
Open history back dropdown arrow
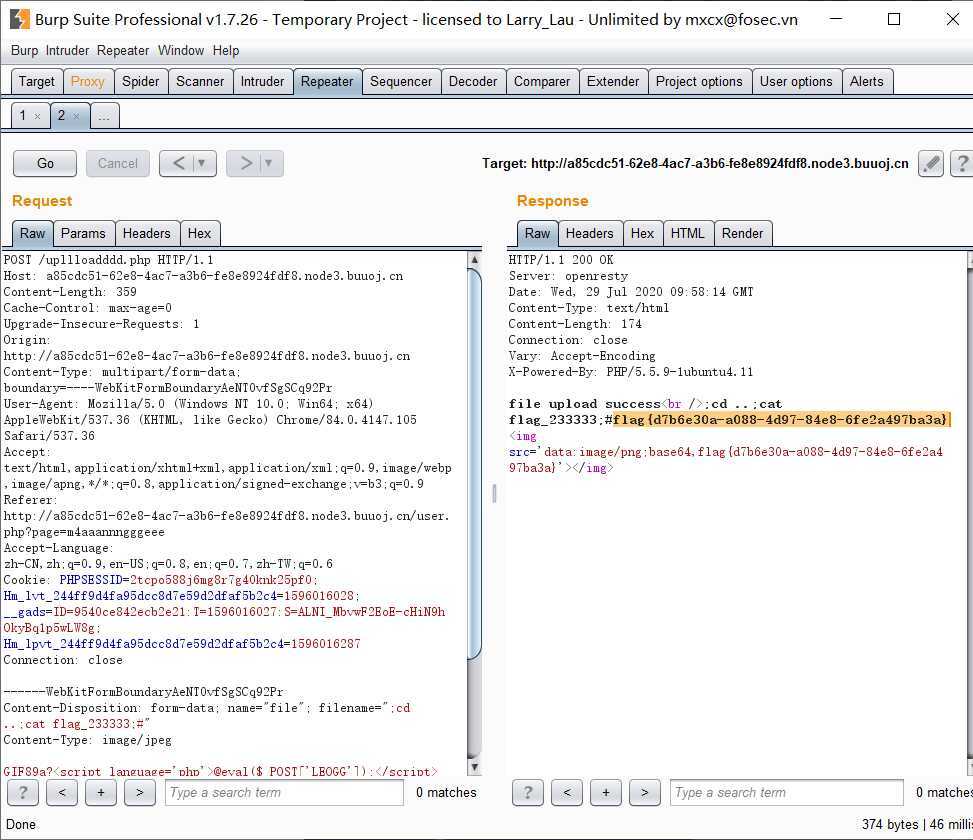201,164
